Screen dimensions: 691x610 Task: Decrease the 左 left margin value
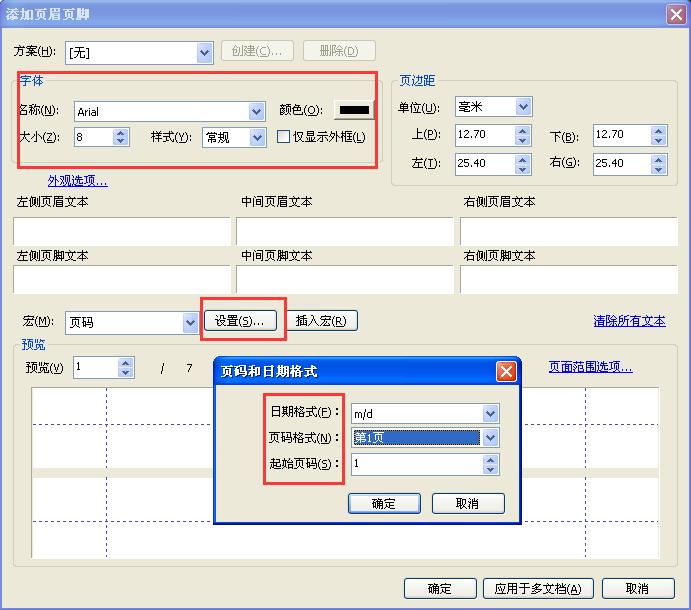[522, 169]
